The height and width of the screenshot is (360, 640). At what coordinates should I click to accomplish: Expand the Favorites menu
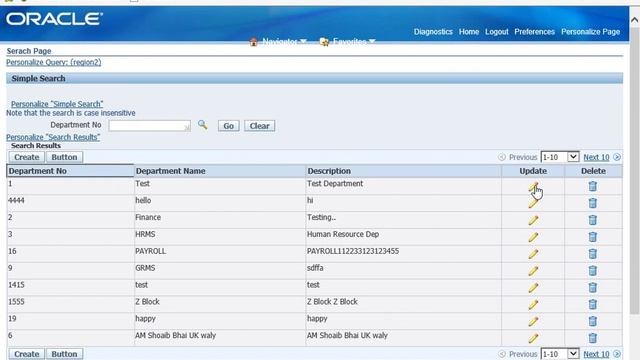[354, 42]
